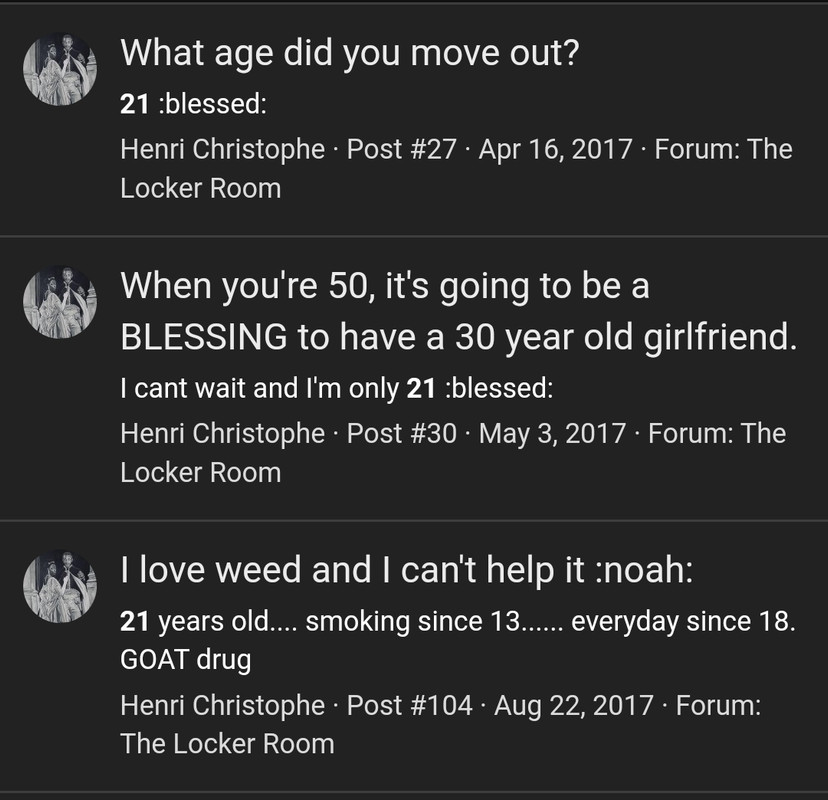Click snippet "21 years old.... smoking since 13"
828x800 pixels.
point(457,622)
